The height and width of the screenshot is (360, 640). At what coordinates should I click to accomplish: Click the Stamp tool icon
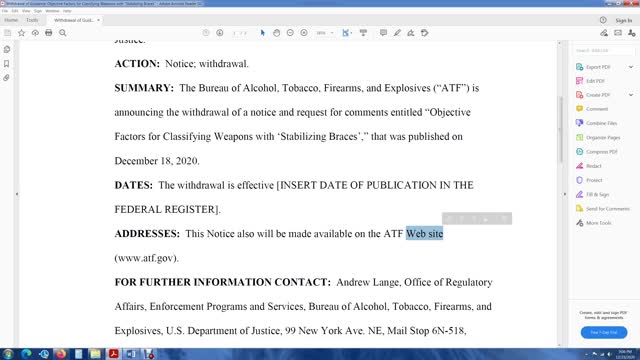click(424, 33)
